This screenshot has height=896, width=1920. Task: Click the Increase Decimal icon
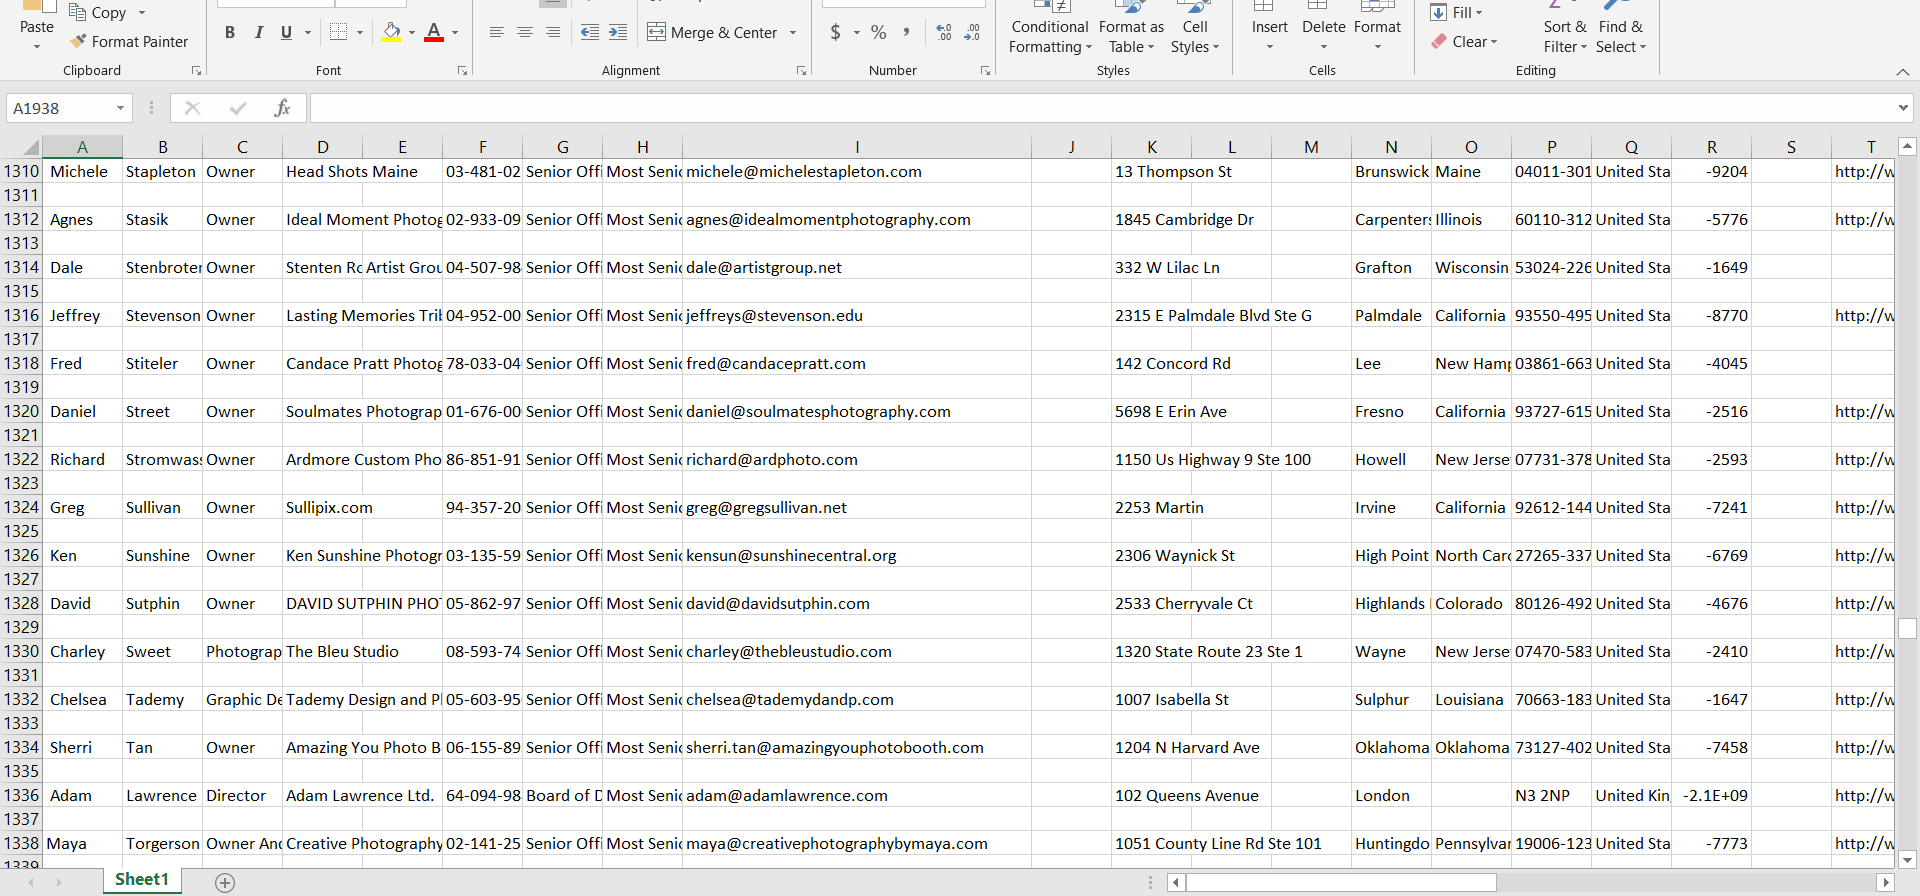click(944, 33)
